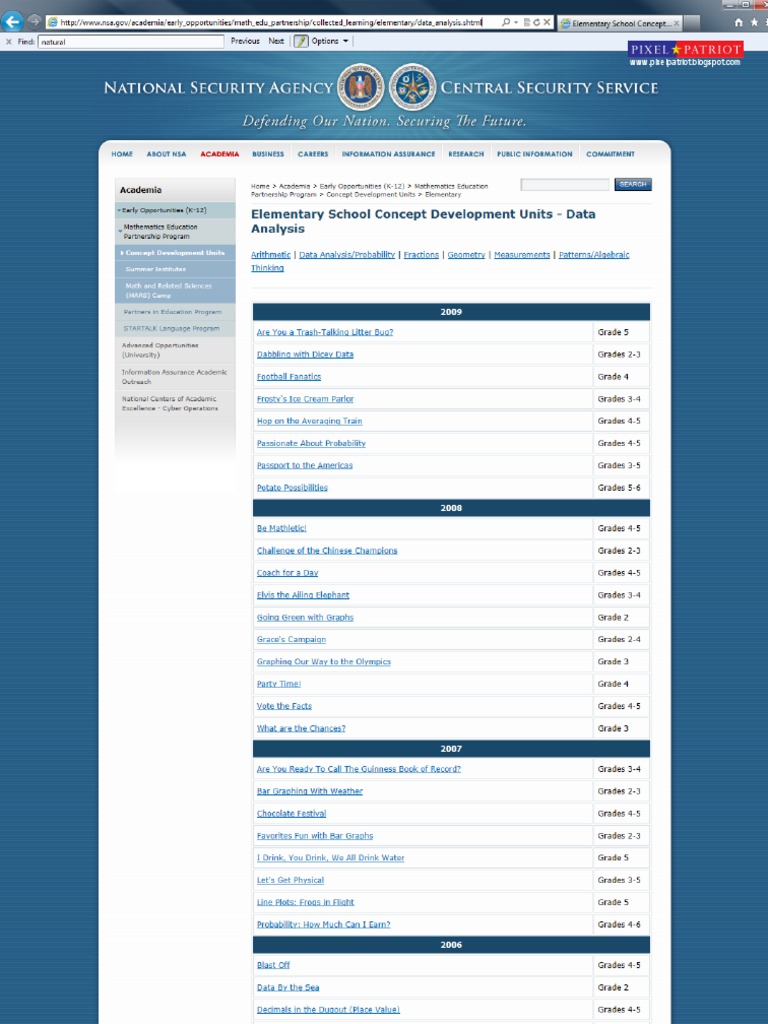Go back with the browser back arrow
Screen dimensions: 768x1024
click(x=12, y=22)
